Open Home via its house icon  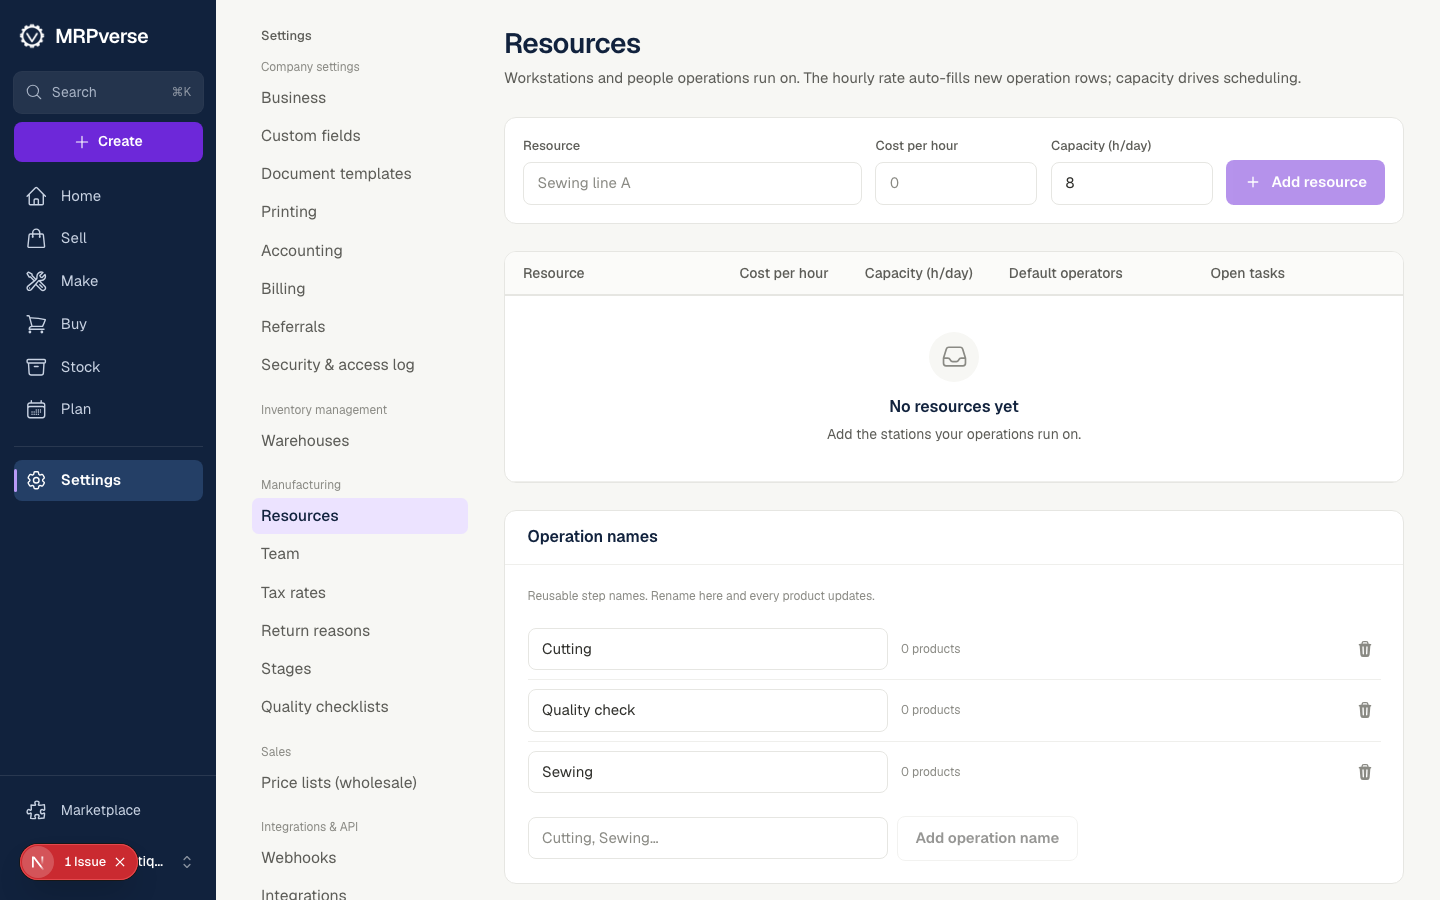(36, 196)
